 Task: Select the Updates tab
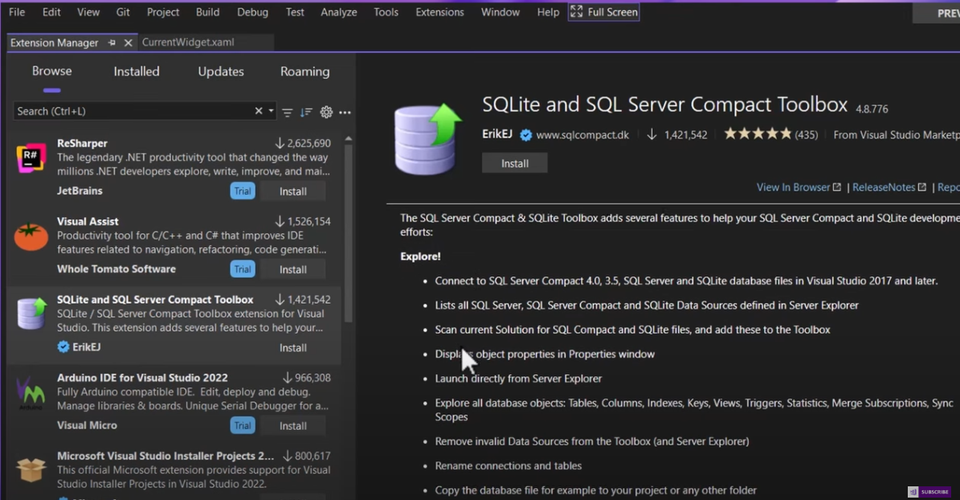221,72
